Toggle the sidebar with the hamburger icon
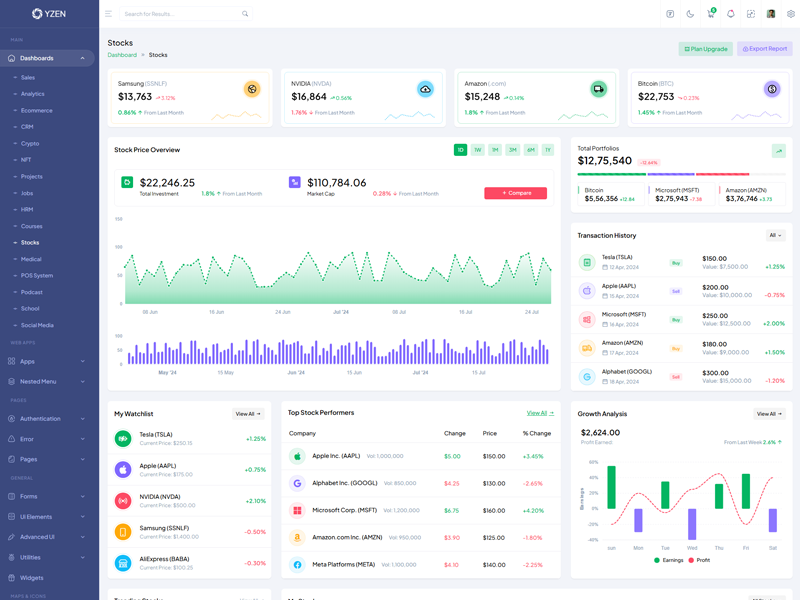The width and height of the screenshot is (800, 600). click(108, 14)
